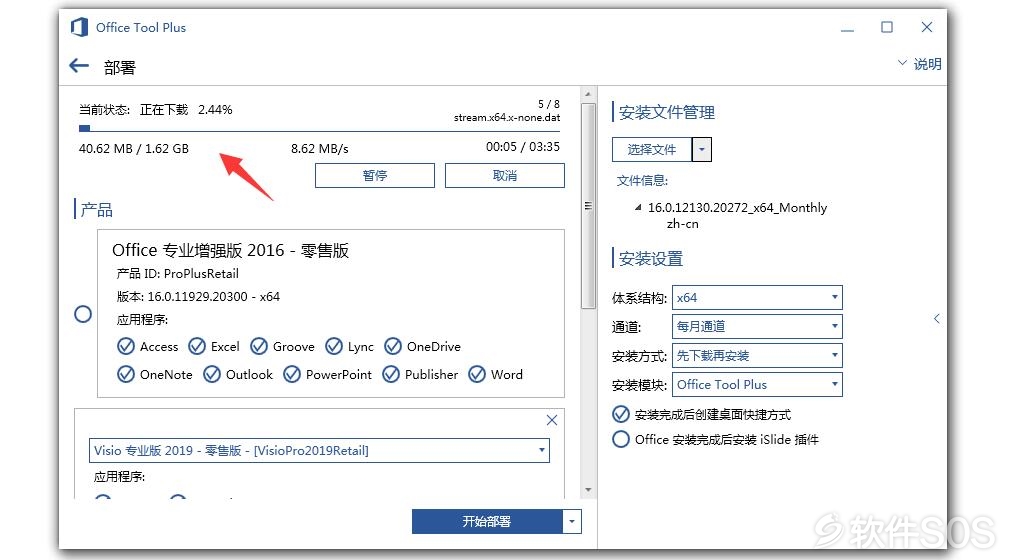Open the 开始部署 dropdown arrow
1011x560 pixels.
[x=571, y=521]
